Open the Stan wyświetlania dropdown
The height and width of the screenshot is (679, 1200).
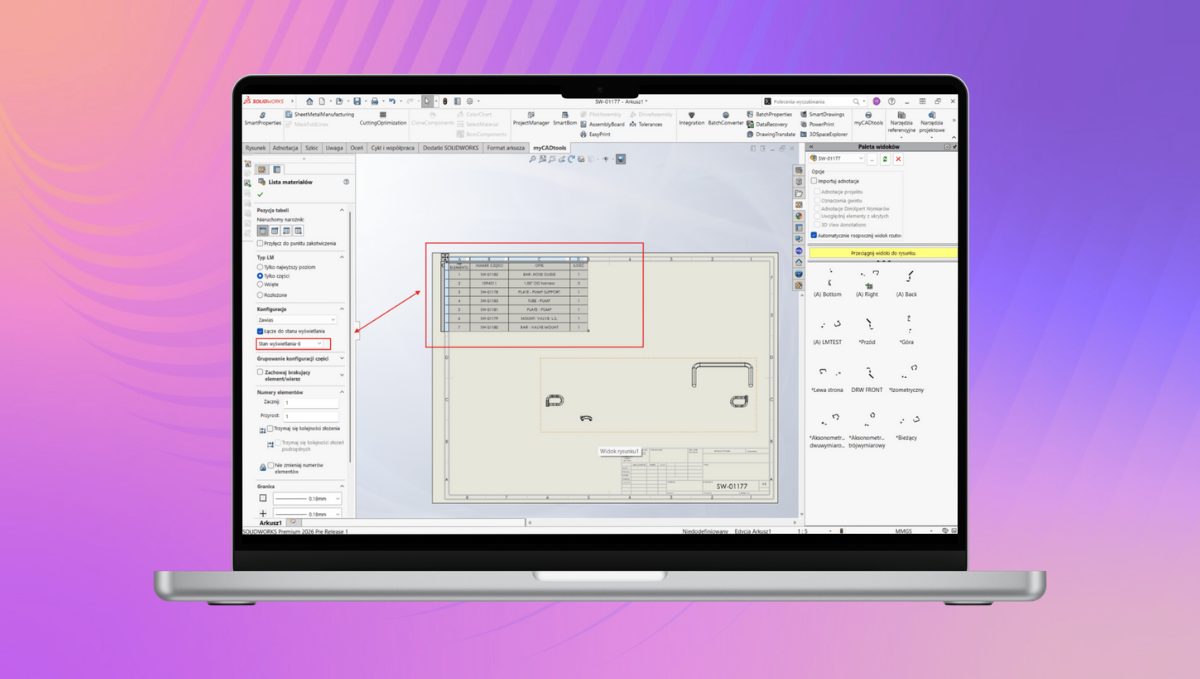pos(292,343)
